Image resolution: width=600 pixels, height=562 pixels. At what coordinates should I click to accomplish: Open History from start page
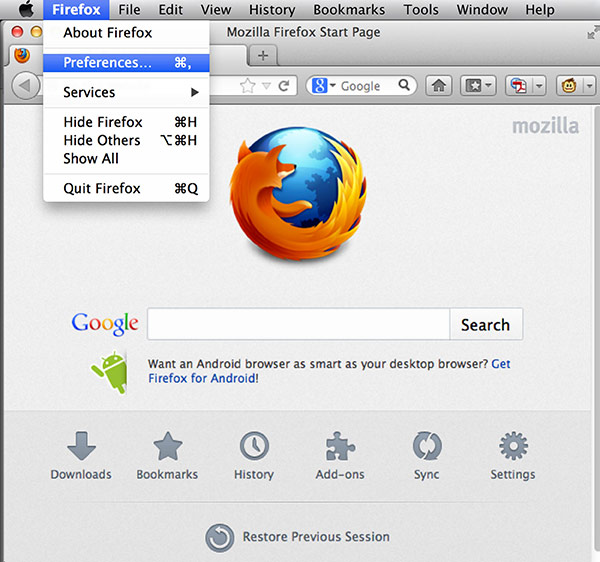click(254, 456)
